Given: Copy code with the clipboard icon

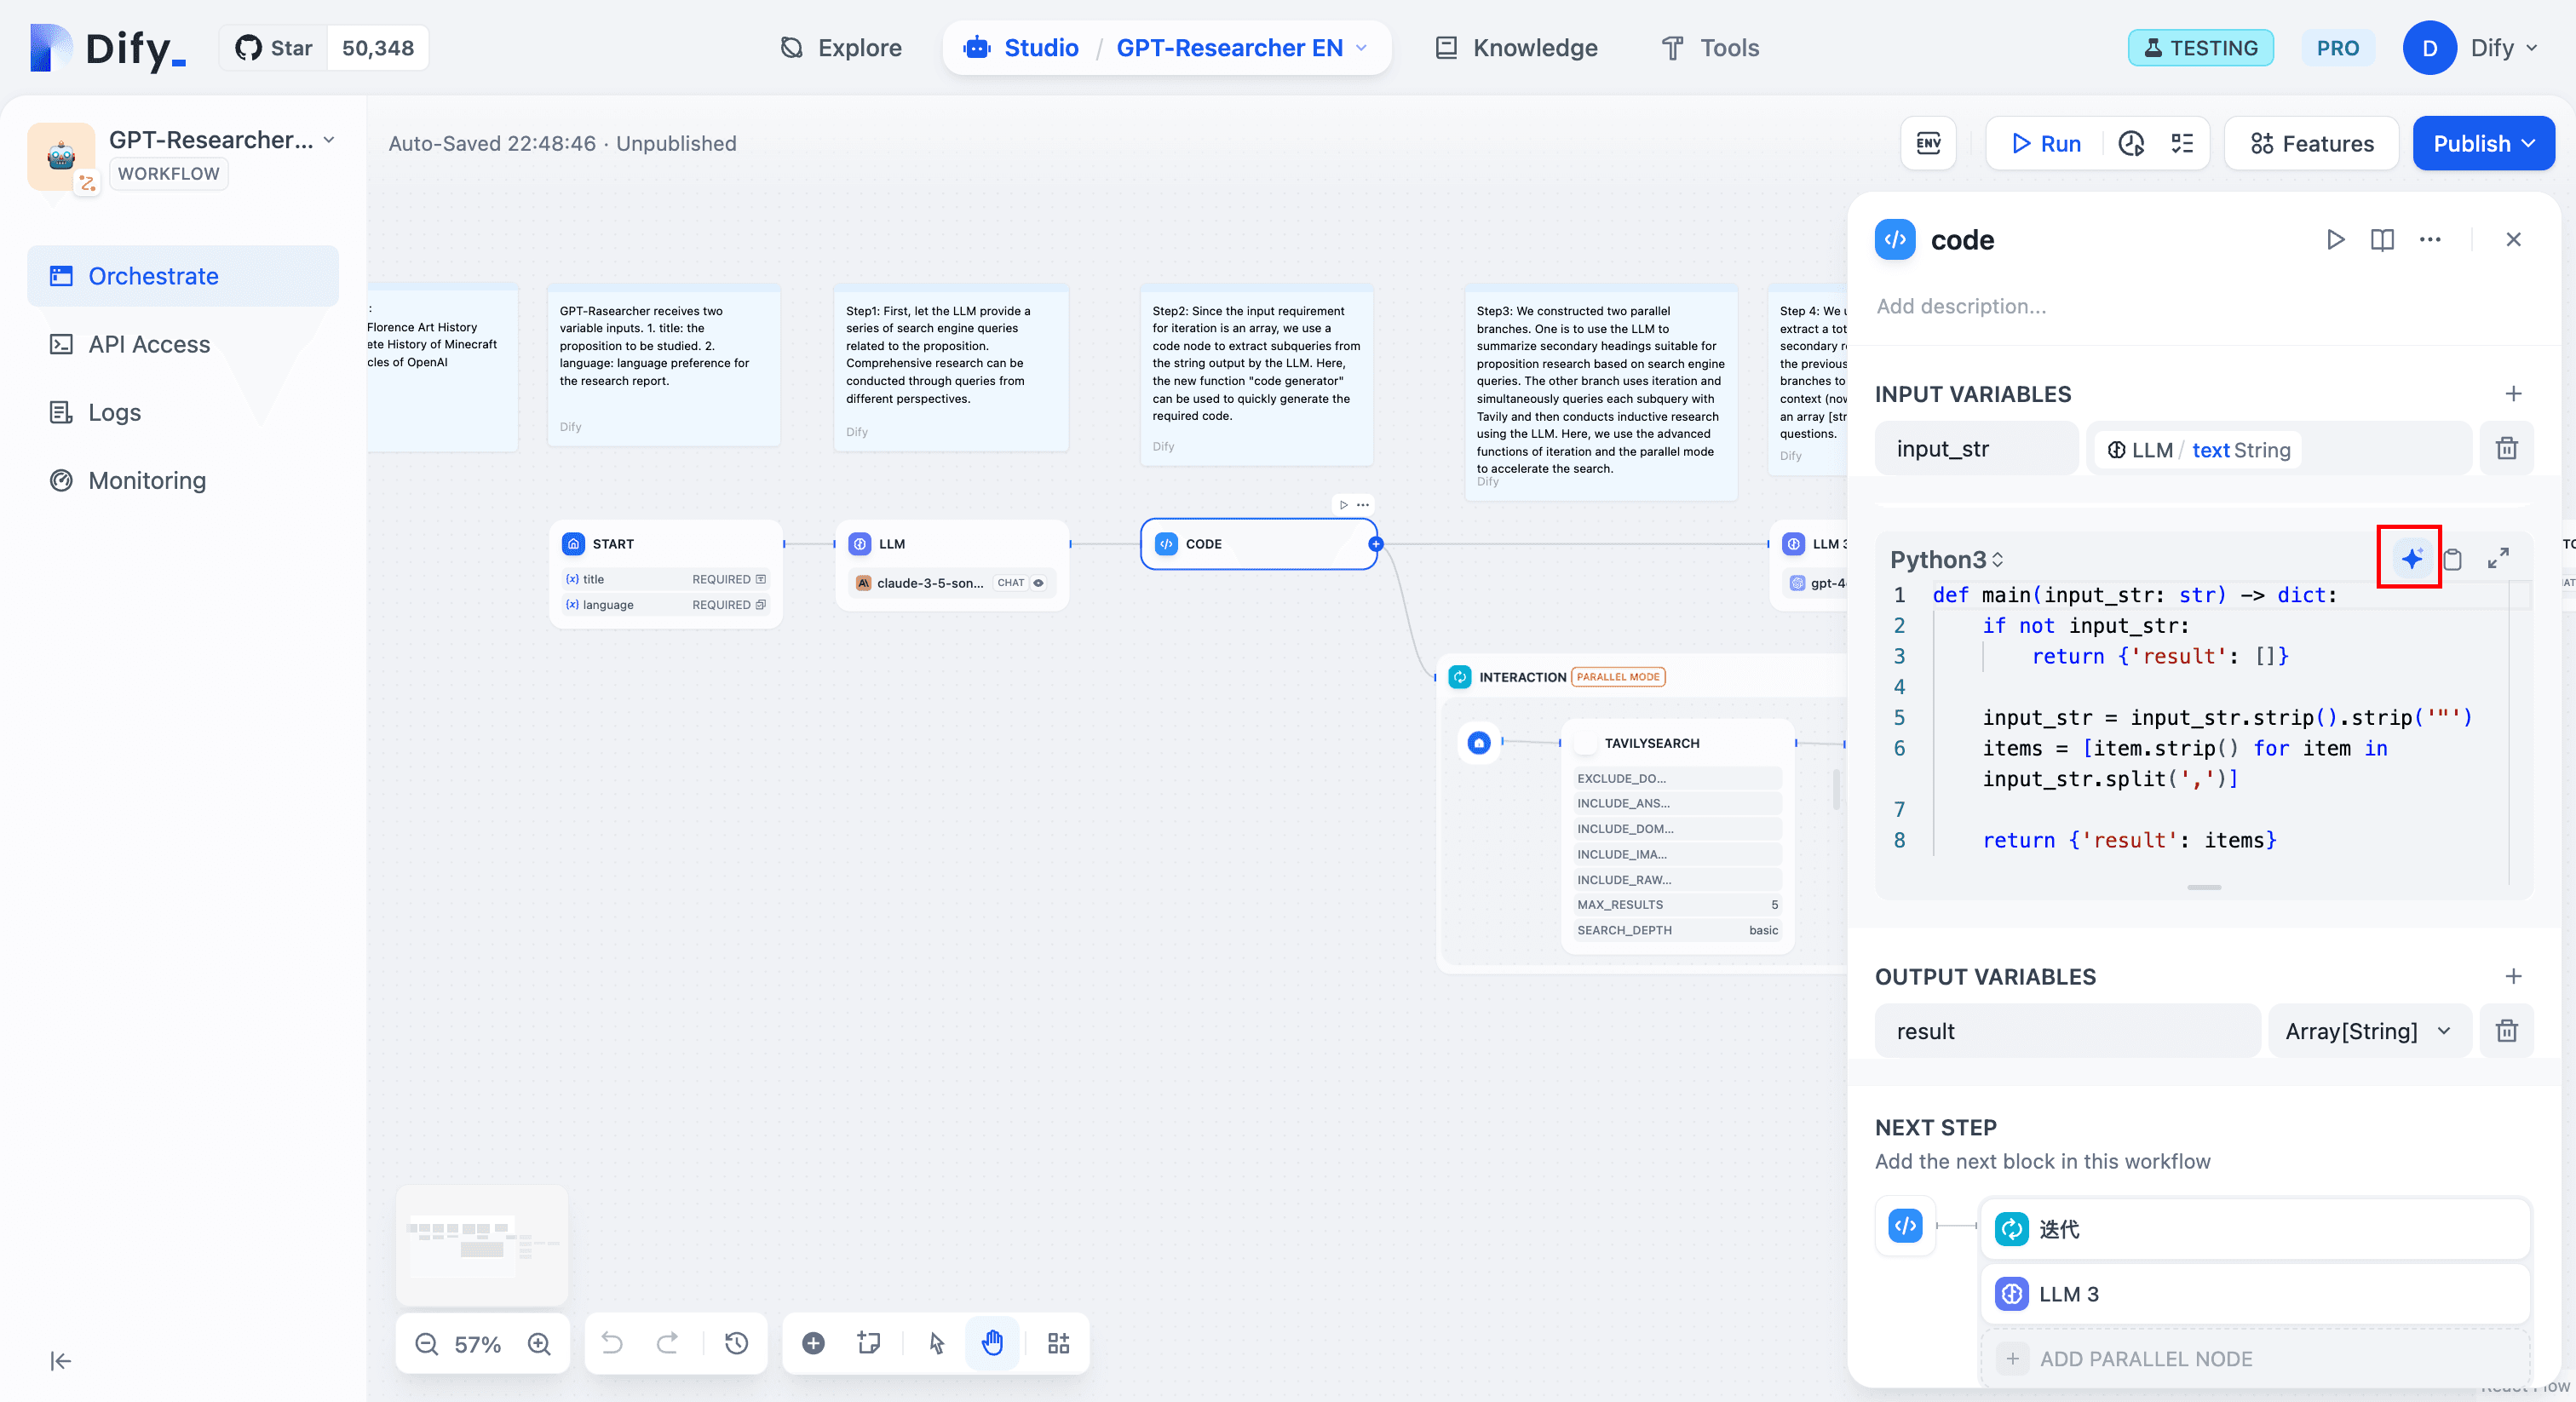Looking at the screenshot, I should [x=2453, y=559].
